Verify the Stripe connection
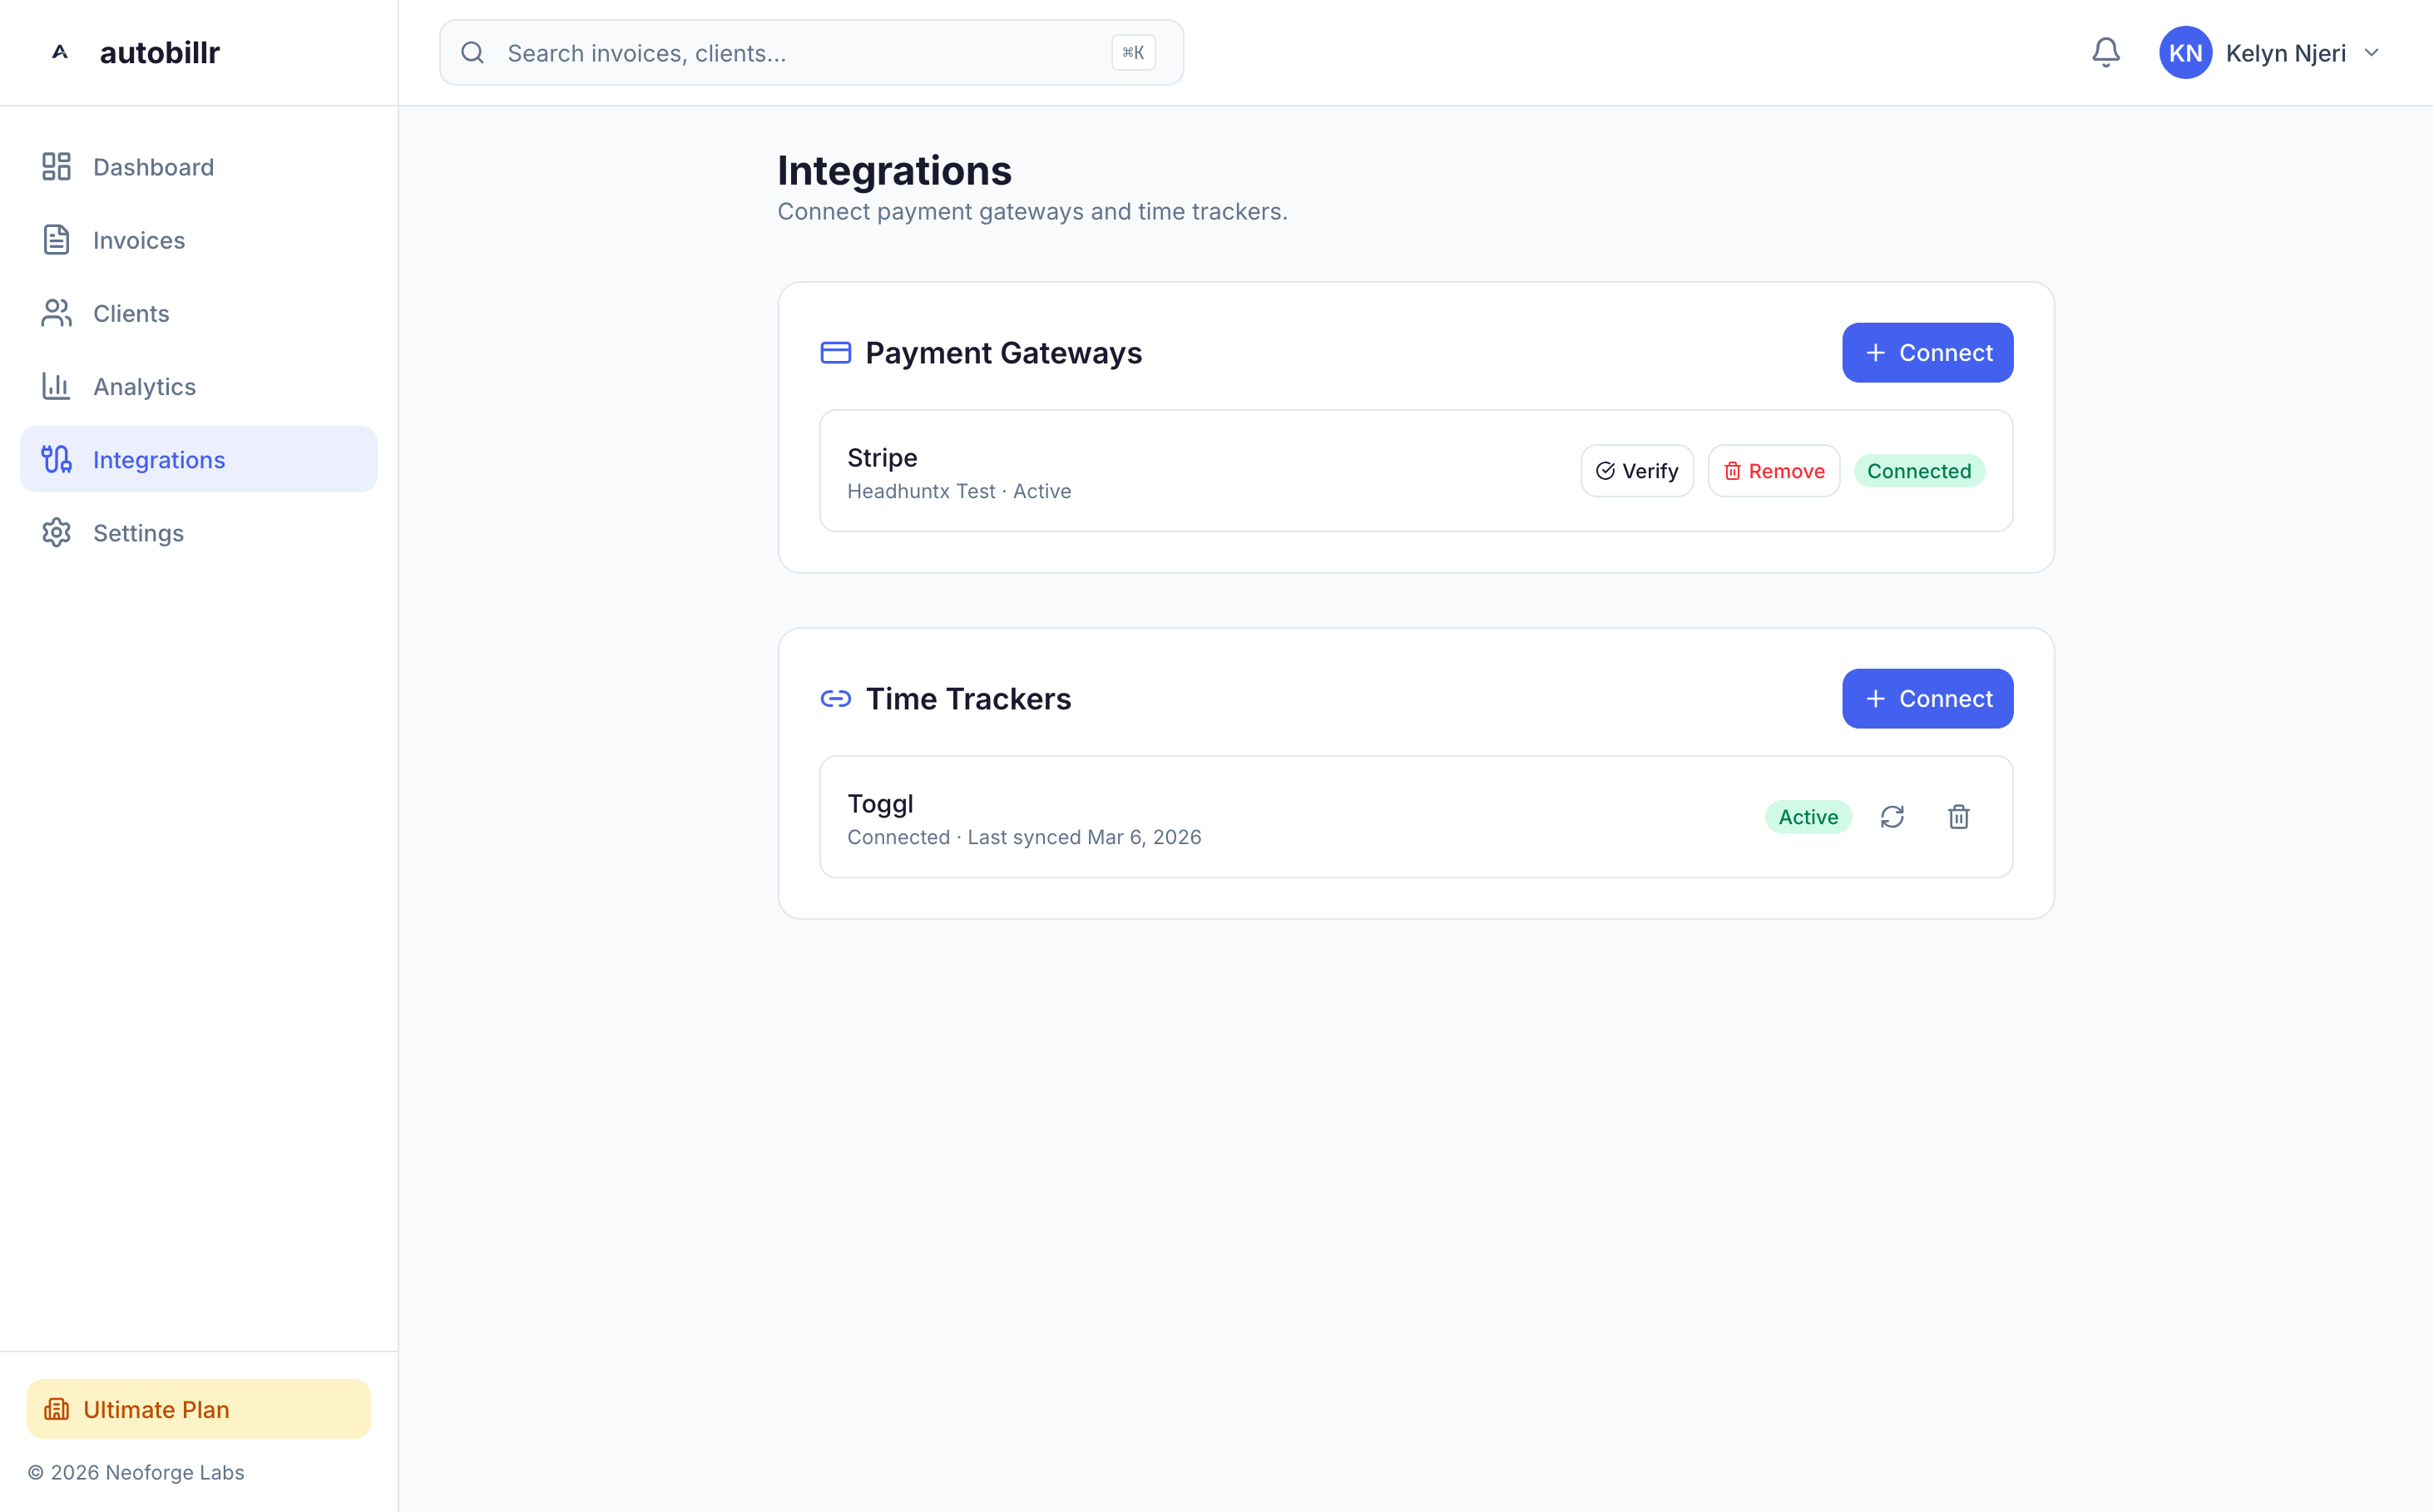 tap(1636, 471)
